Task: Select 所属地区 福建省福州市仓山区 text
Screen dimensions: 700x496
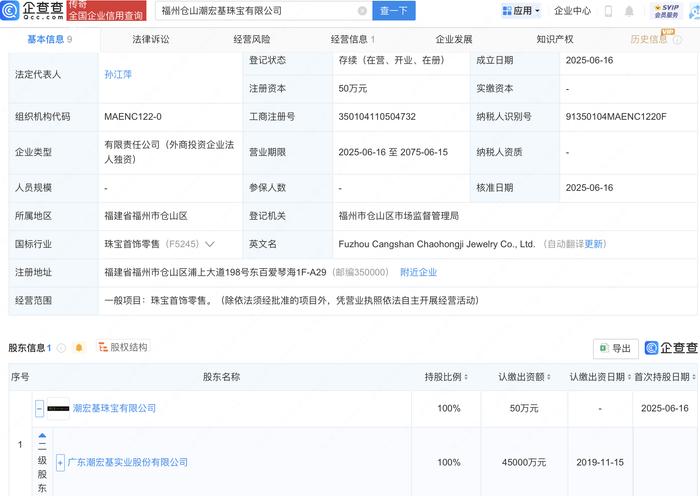Action: 146,216
